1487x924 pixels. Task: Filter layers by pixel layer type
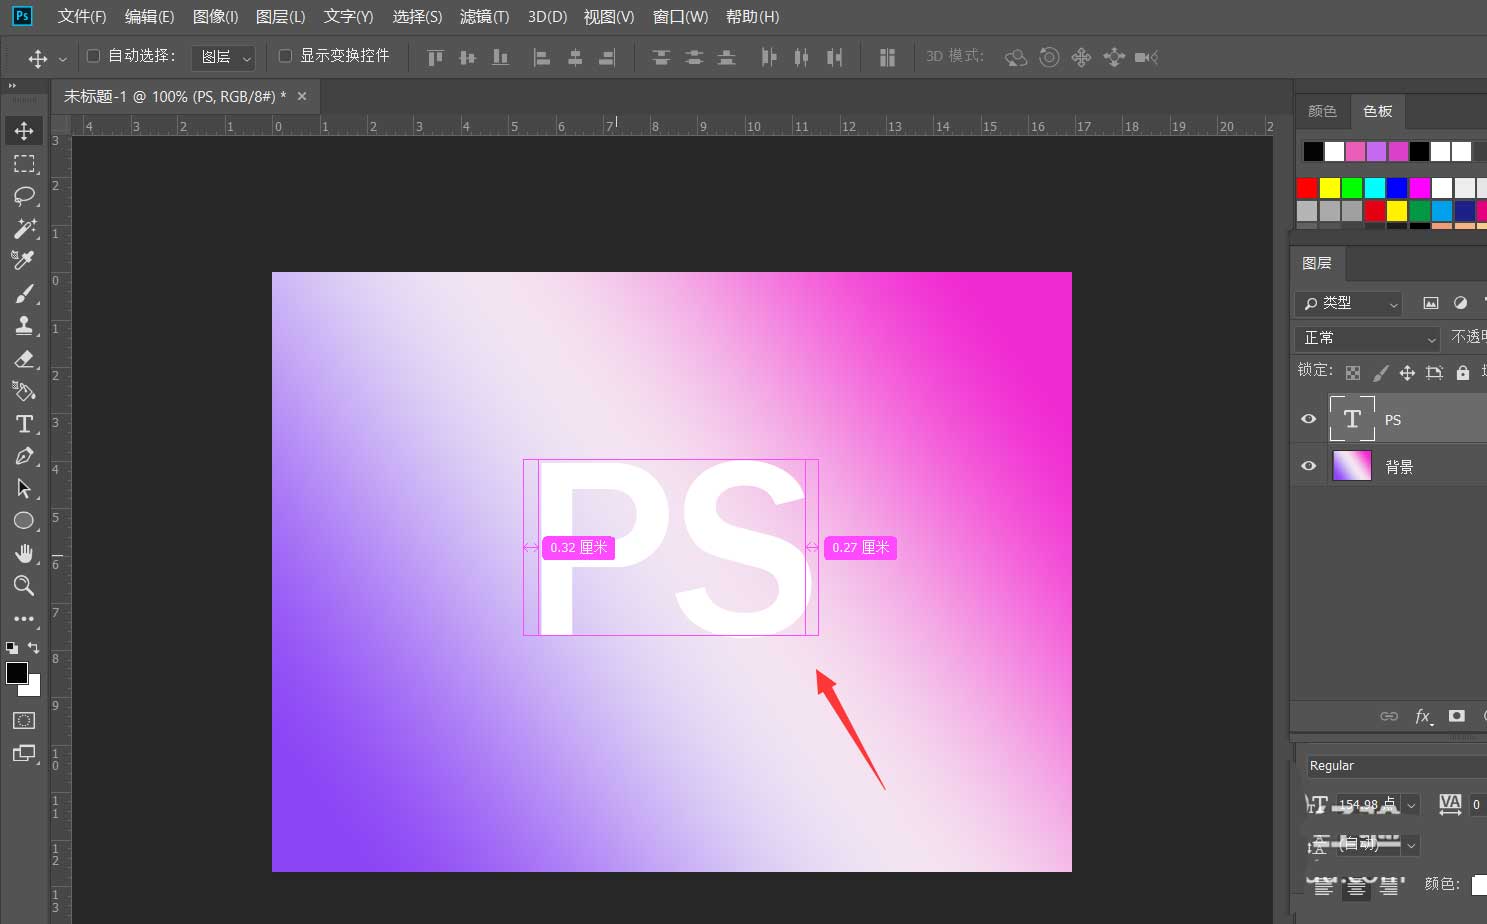pos(1431,303)
